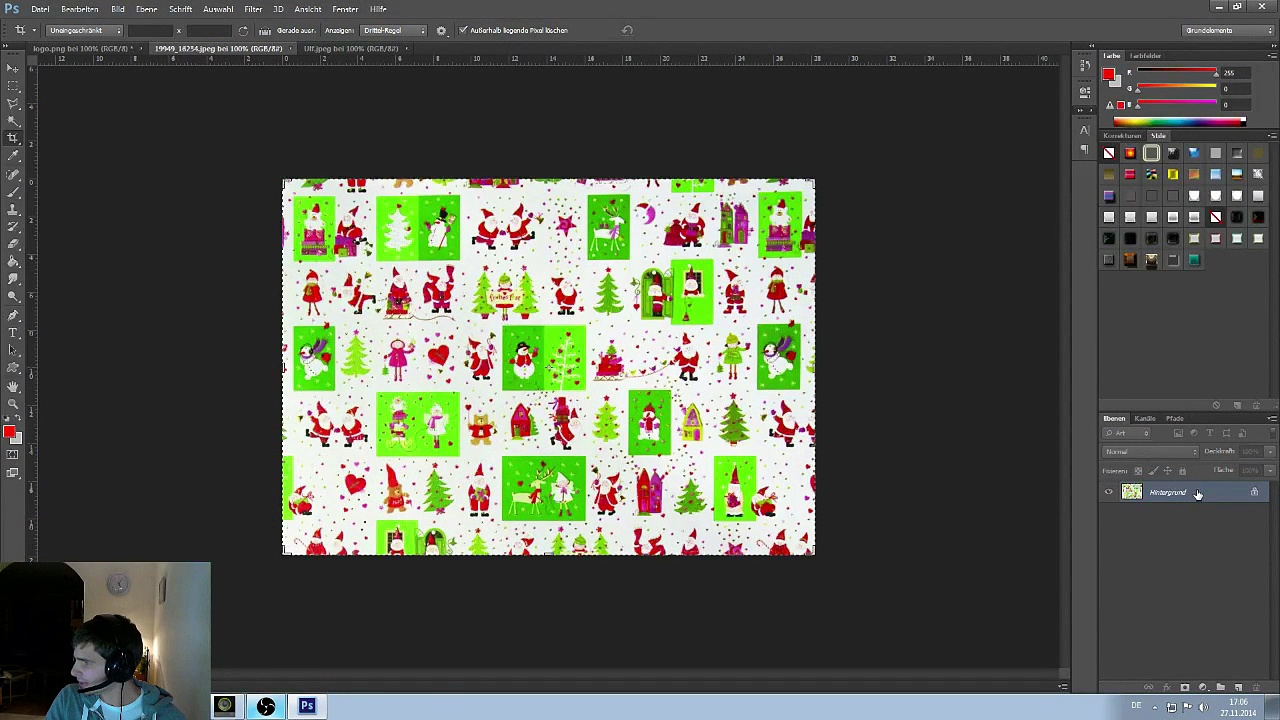
Task: Switch to the Kanäle tab
Action: pos(1145,418)
